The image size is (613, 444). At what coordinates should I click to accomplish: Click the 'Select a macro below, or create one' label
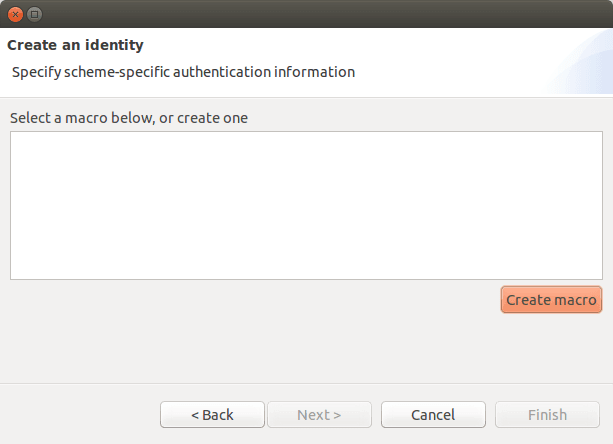tap(129, 118)
